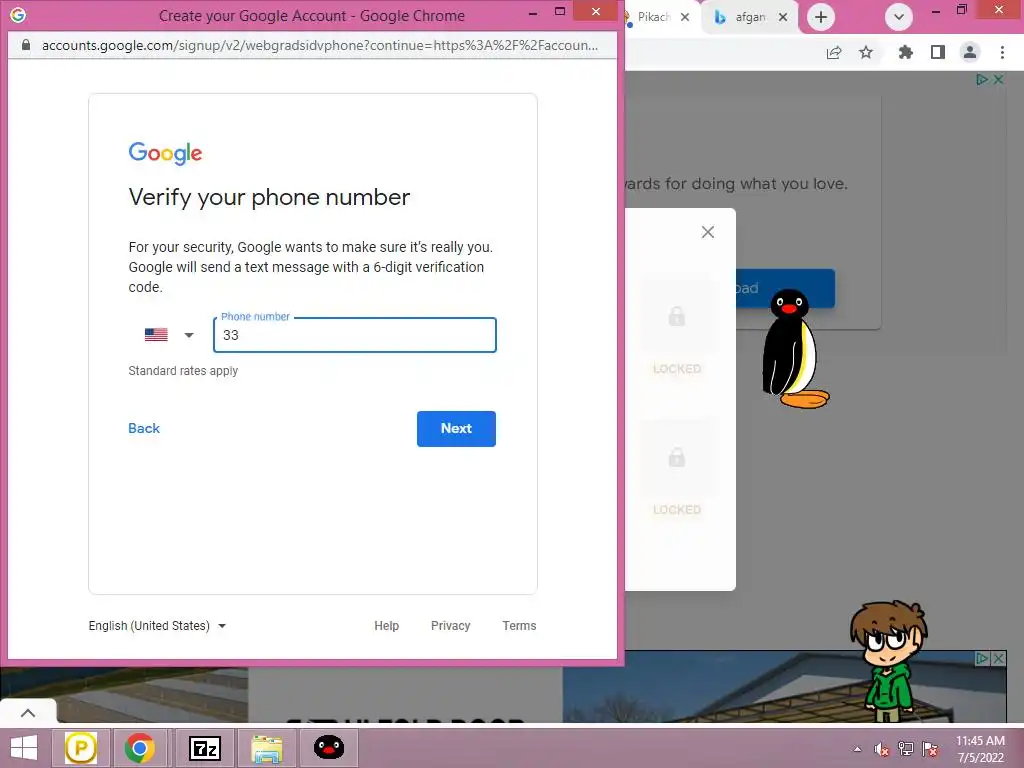Viewport: 1024px width, 768px height.
Task: Open the tab search chevron in Chrome
Action: [x=899, y=17]
